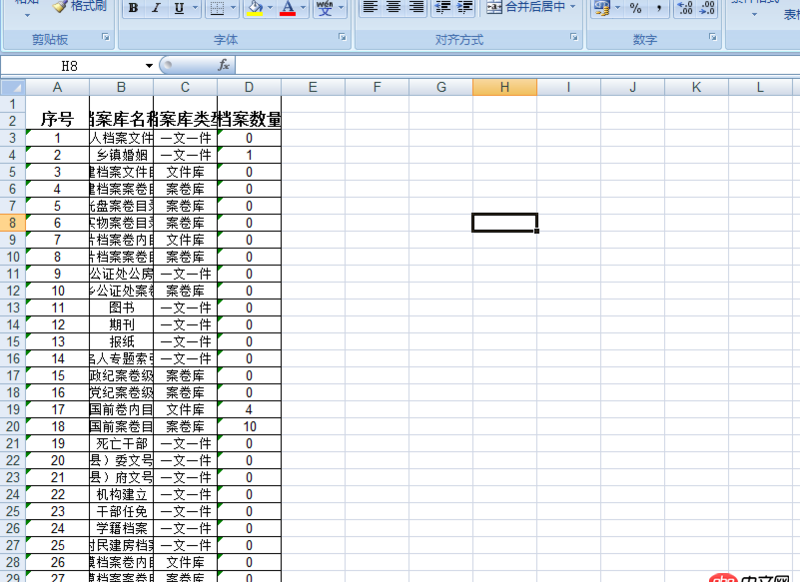Increase decimal places
Image resolution: width=800 pixels, height=582 pixels.
point(685,8)
